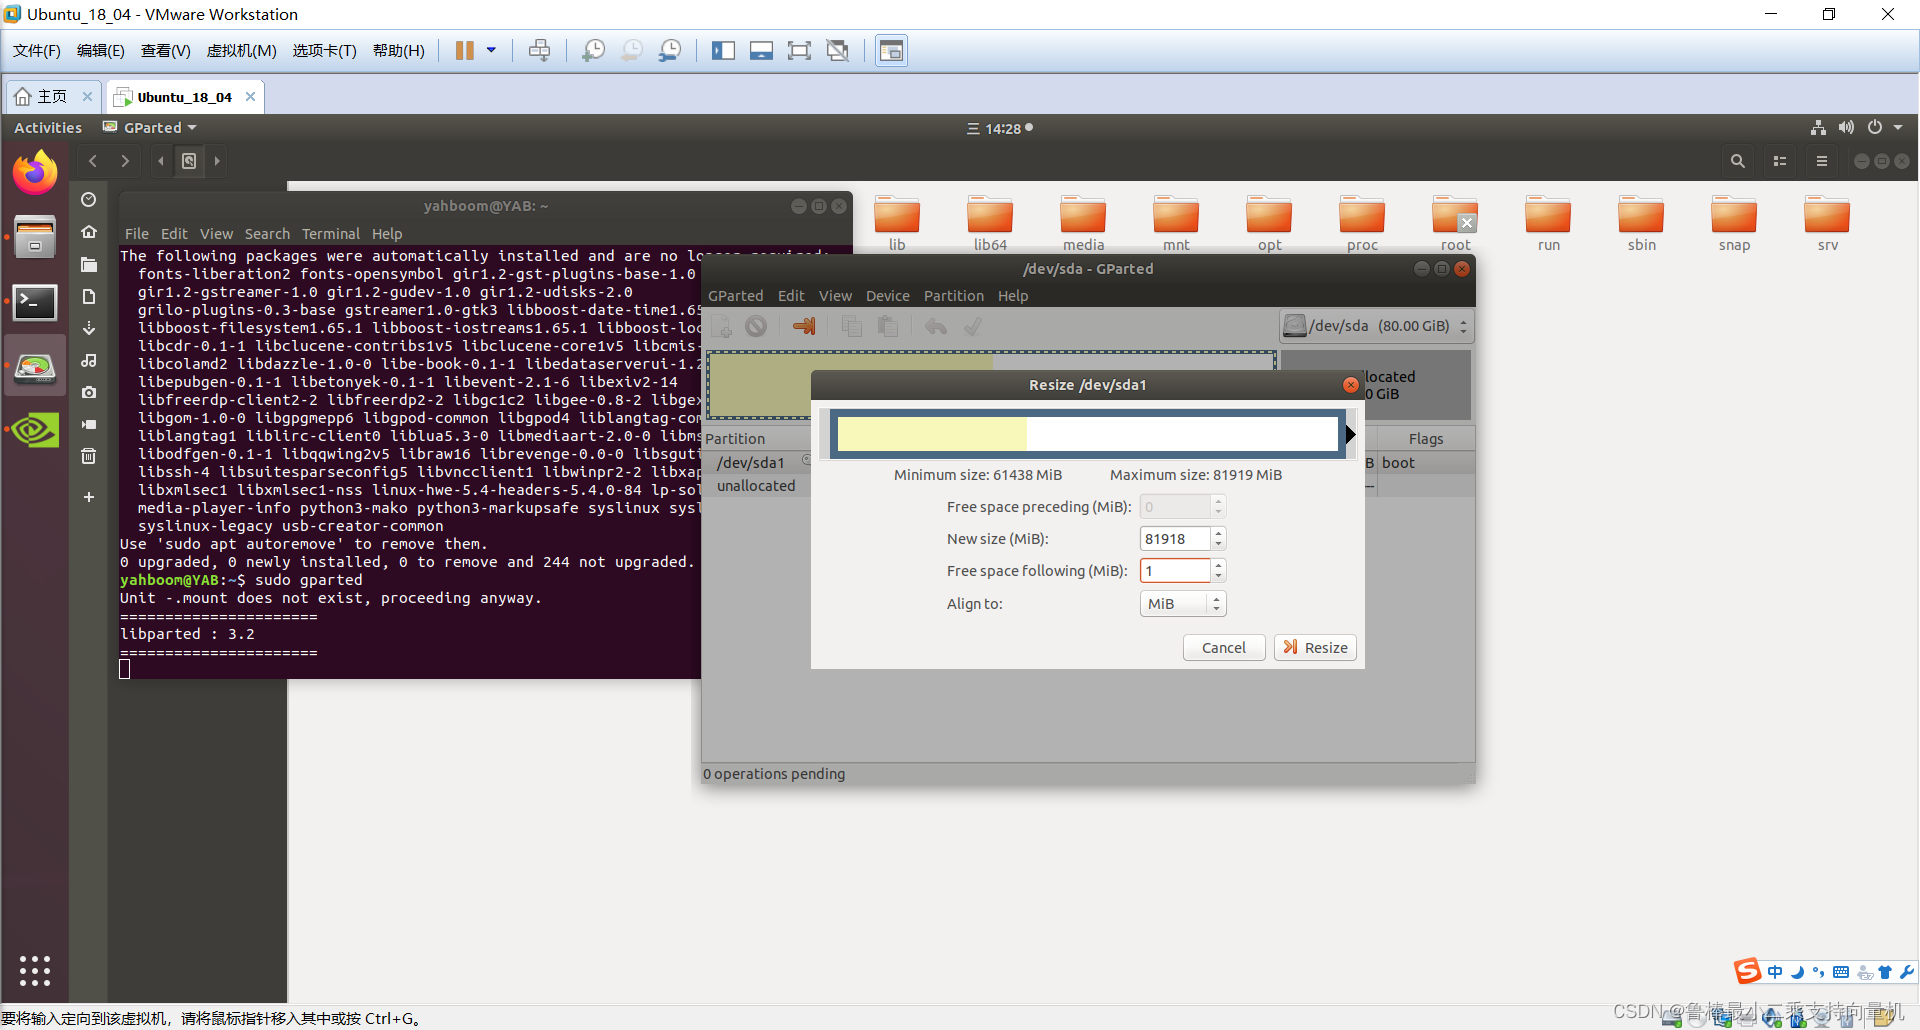Viewport: 1920px width, 1030px height.
Task: Open Home in Files sidebar
Action: click(89, 232)
